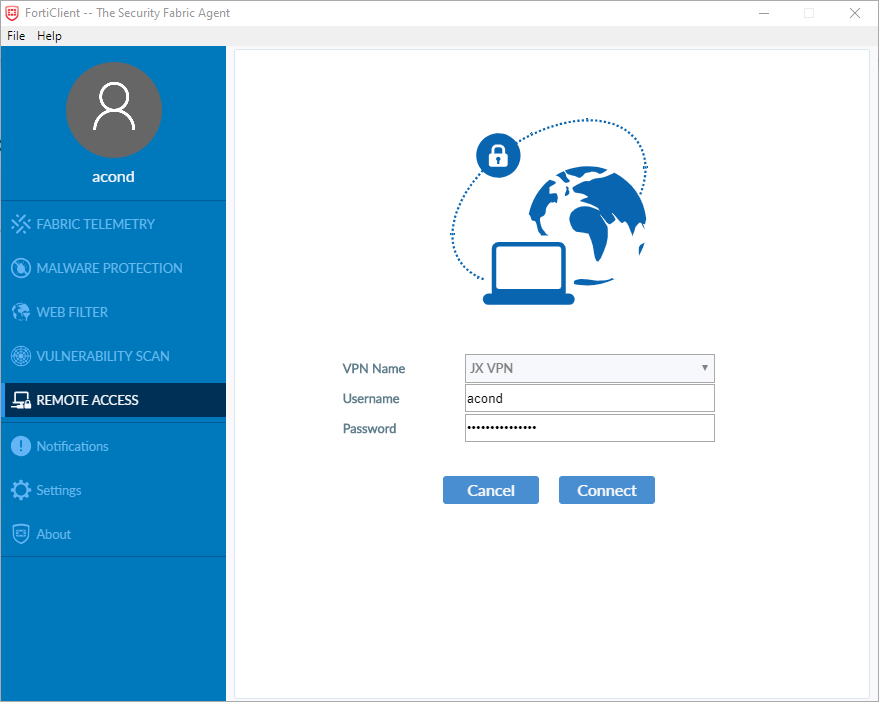Open the MALWARE PROTECTION section
The width and height of the screenshot is (879, 702).
pyautogui.click(x=114, y=268)
